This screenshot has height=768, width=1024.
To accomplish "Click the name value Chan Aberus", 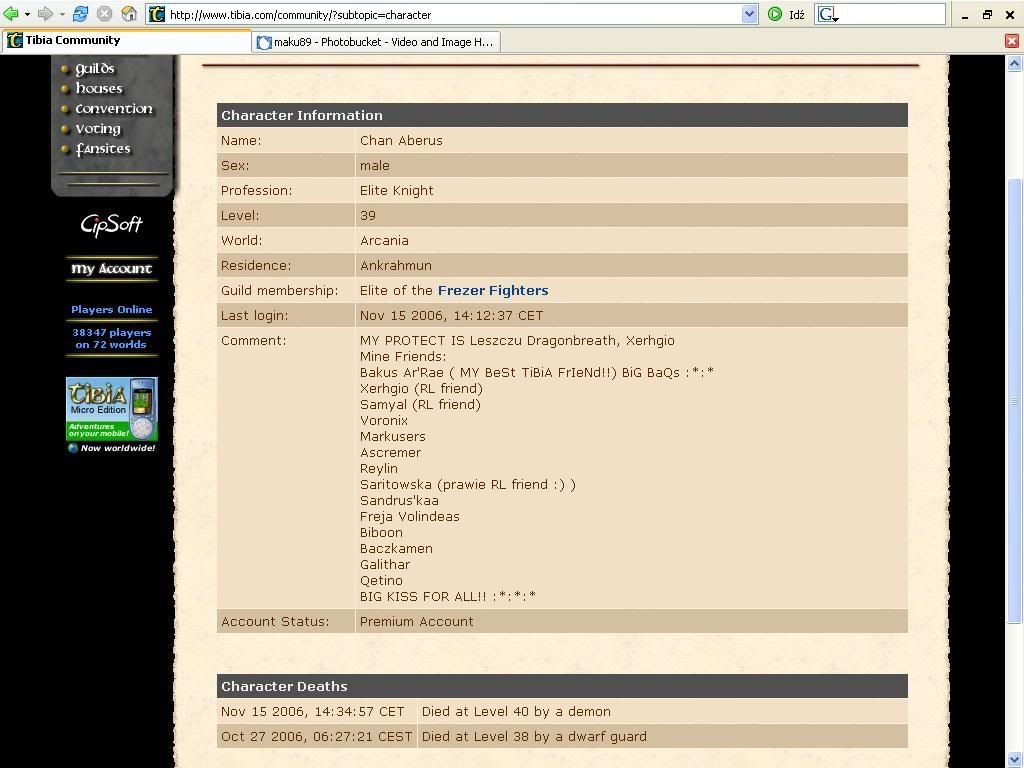I will 401,140.
